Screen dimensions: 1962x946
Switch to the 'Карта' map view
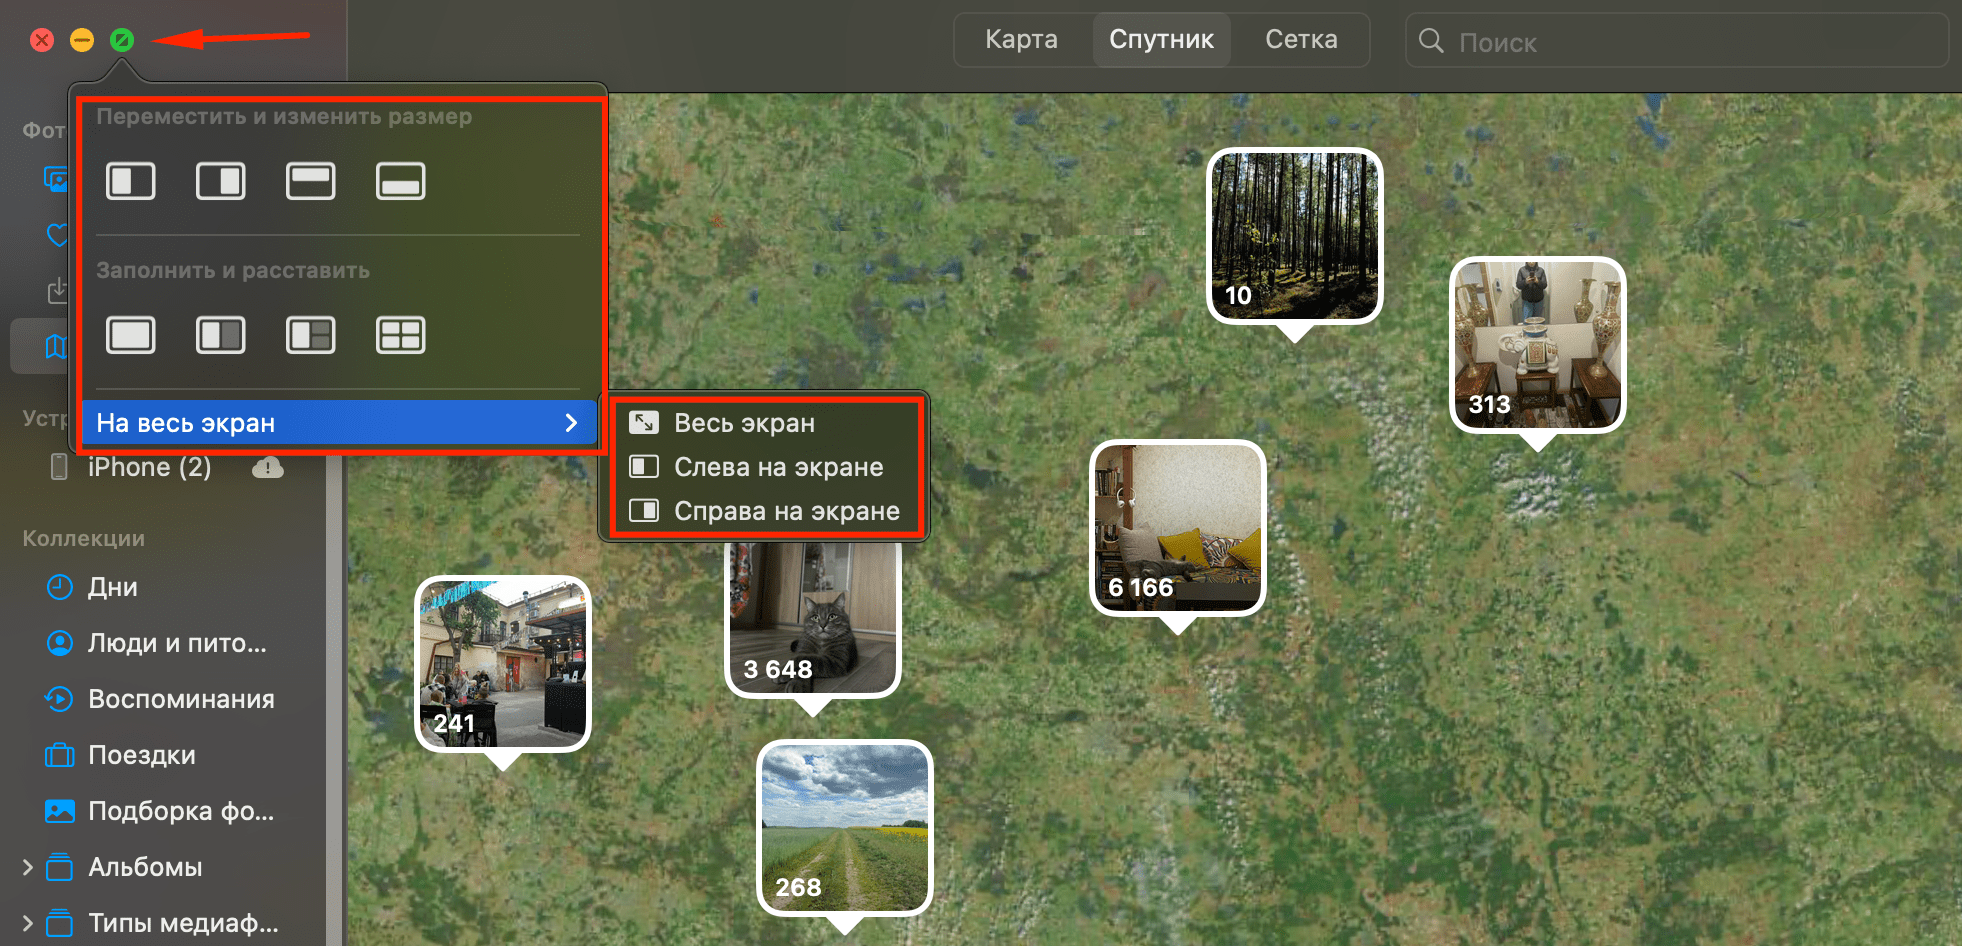[1022, 39]
